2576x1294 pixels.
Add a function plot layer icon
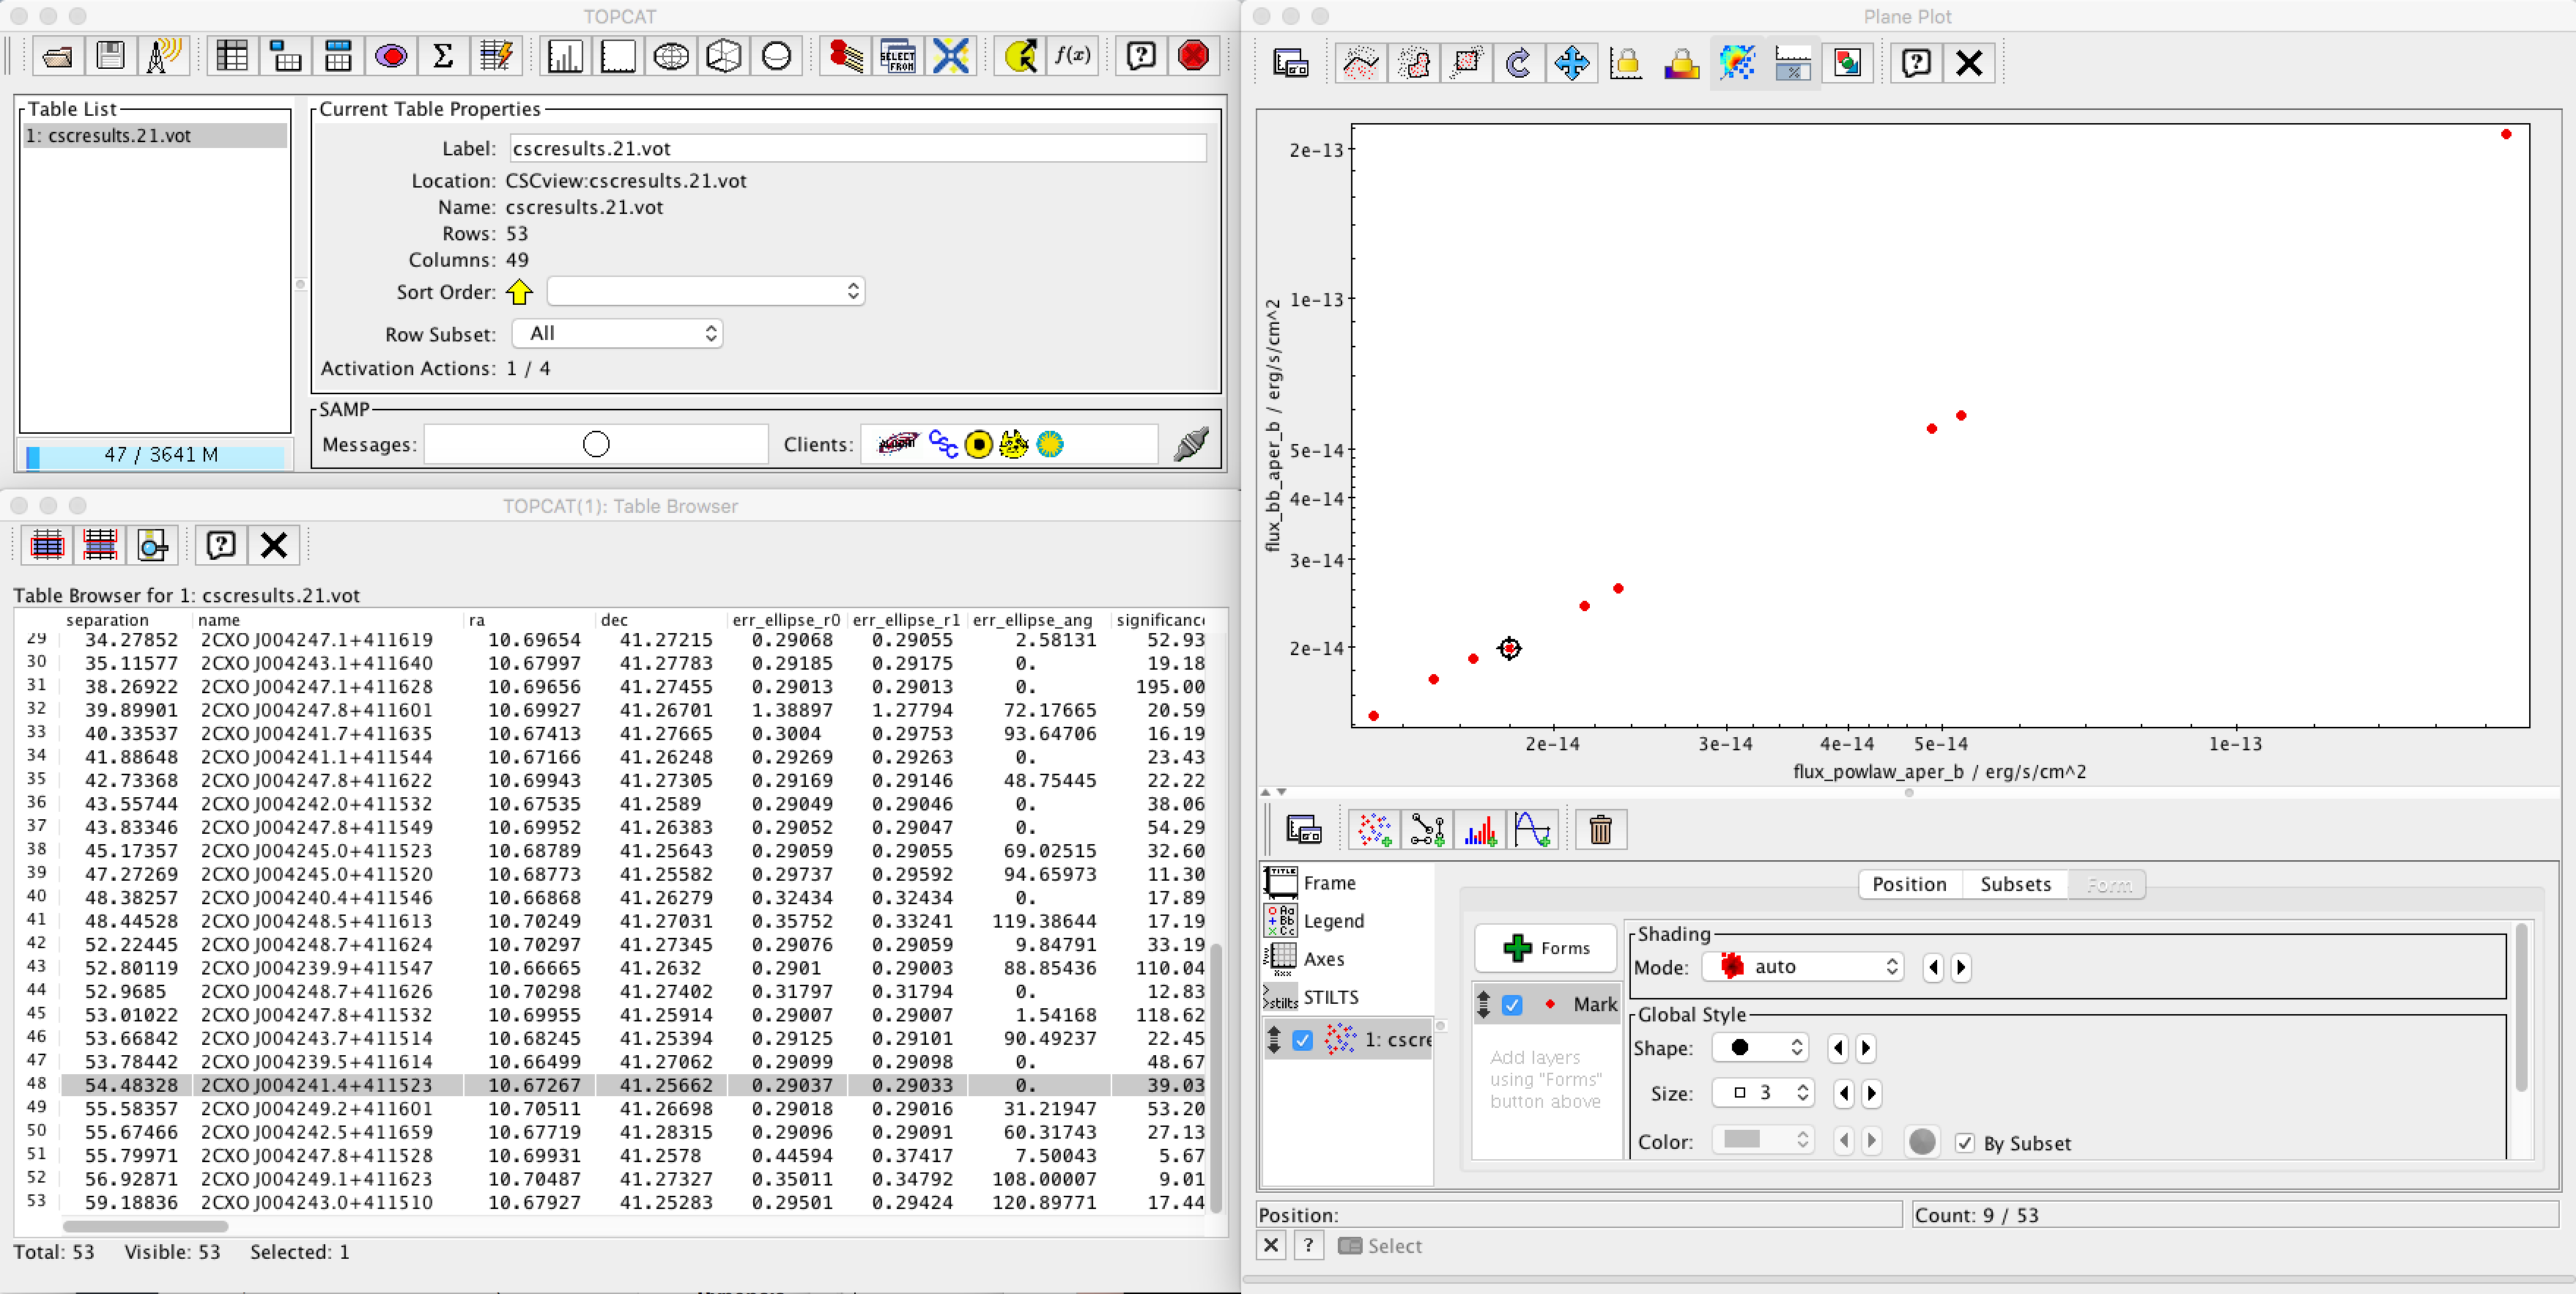point(1531,829)
